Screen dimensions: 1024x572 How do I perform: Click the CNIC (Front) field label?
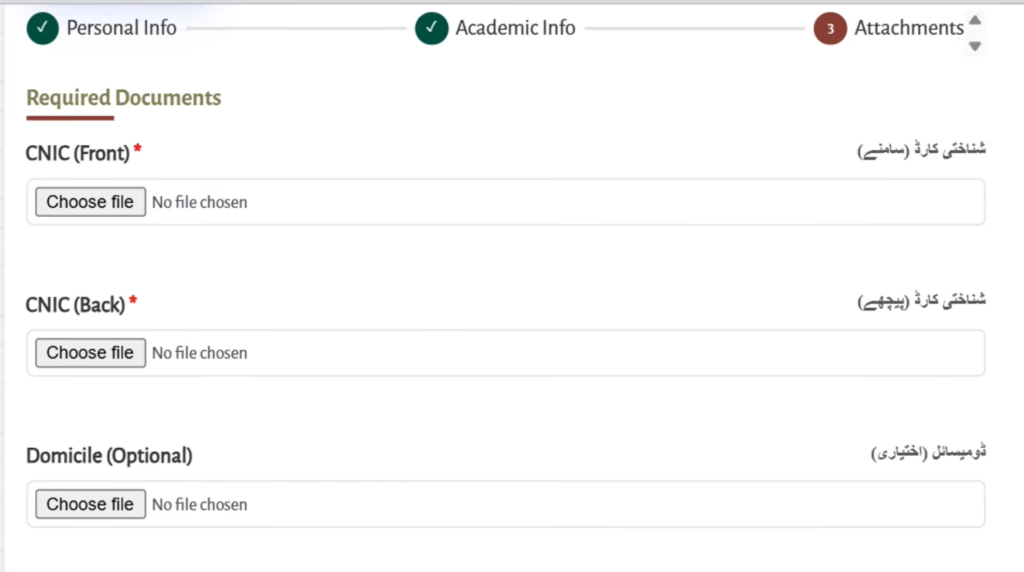(78, 154)
